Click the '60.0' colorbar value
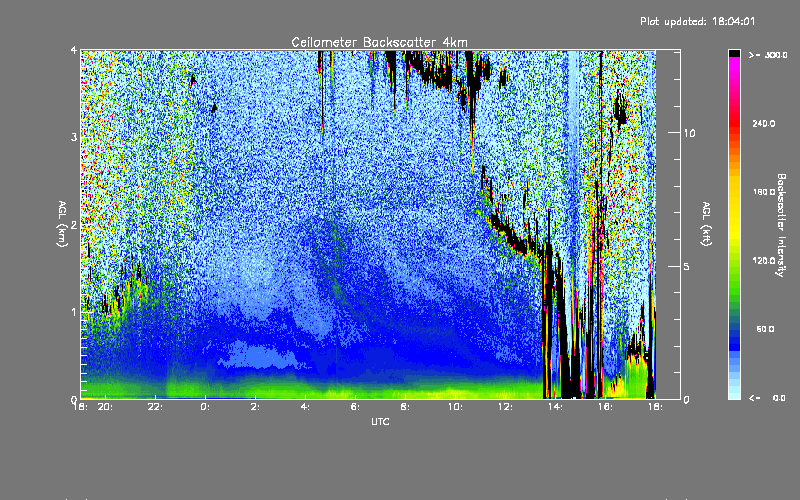 coord(765,330)
